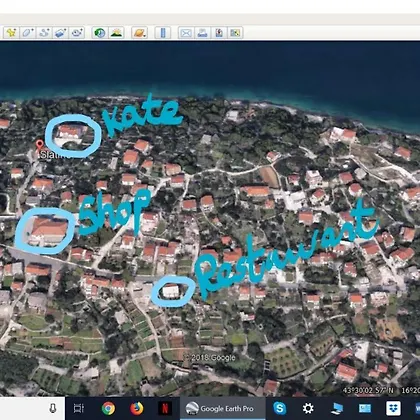Screen dimensions: 420x420
Task: Print the current map view
Action: [202, 33]
